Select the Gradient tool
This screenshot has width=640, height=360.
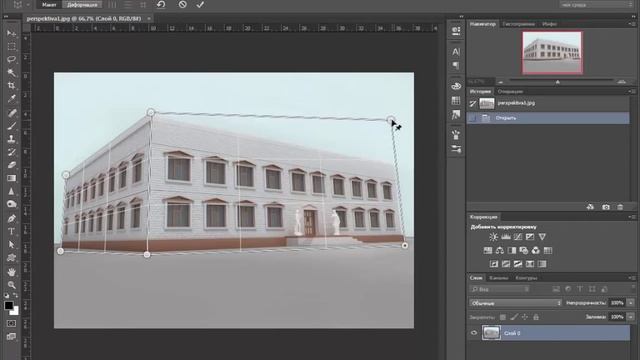(11, 178)
